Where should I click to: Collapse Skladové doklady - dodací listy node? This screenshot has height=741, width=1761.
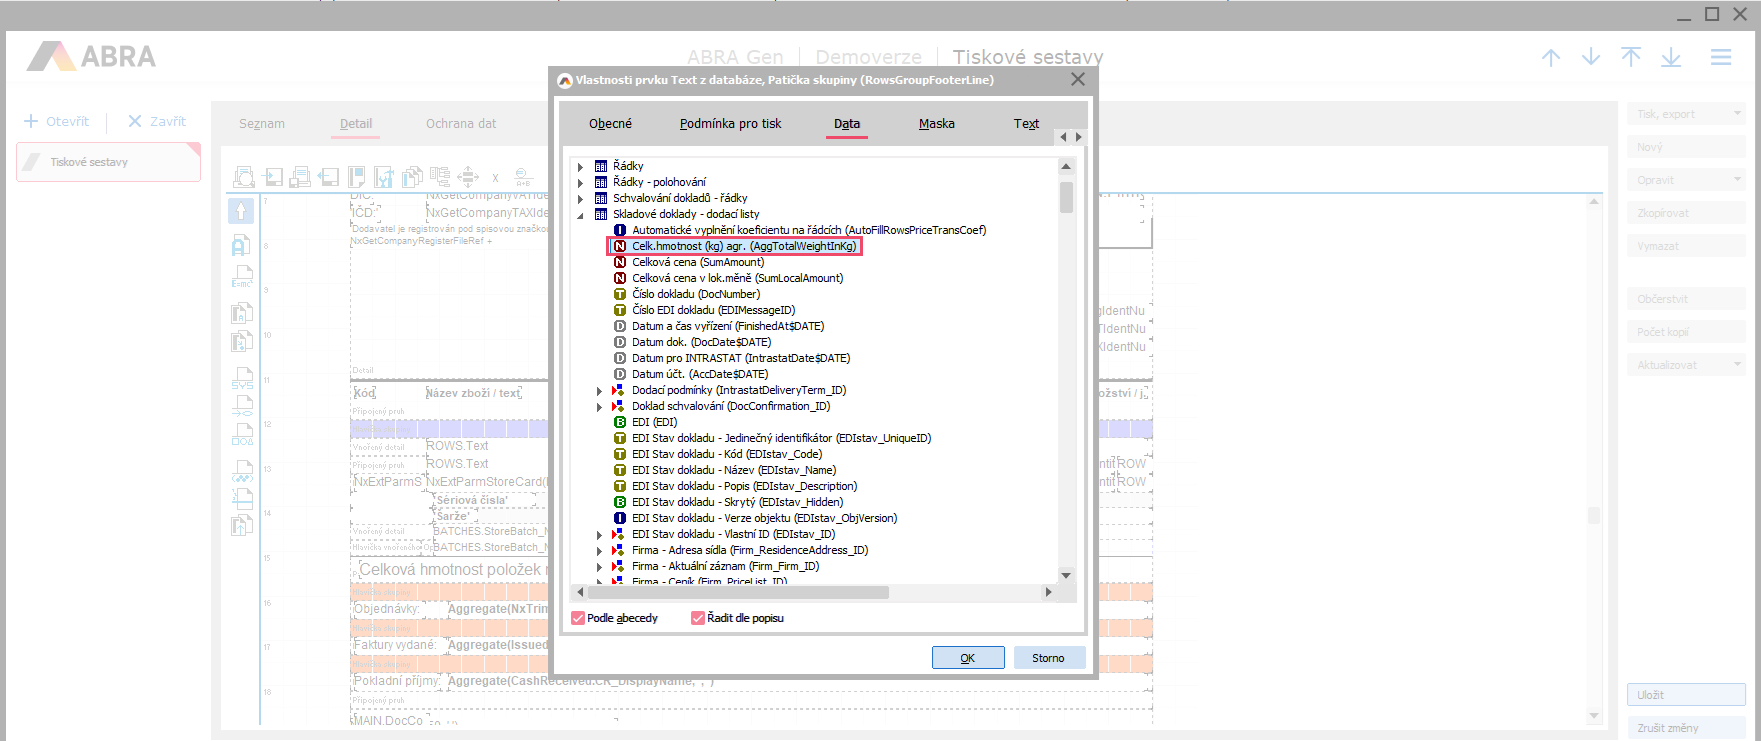pyautogui.click(x=581, y=215)
